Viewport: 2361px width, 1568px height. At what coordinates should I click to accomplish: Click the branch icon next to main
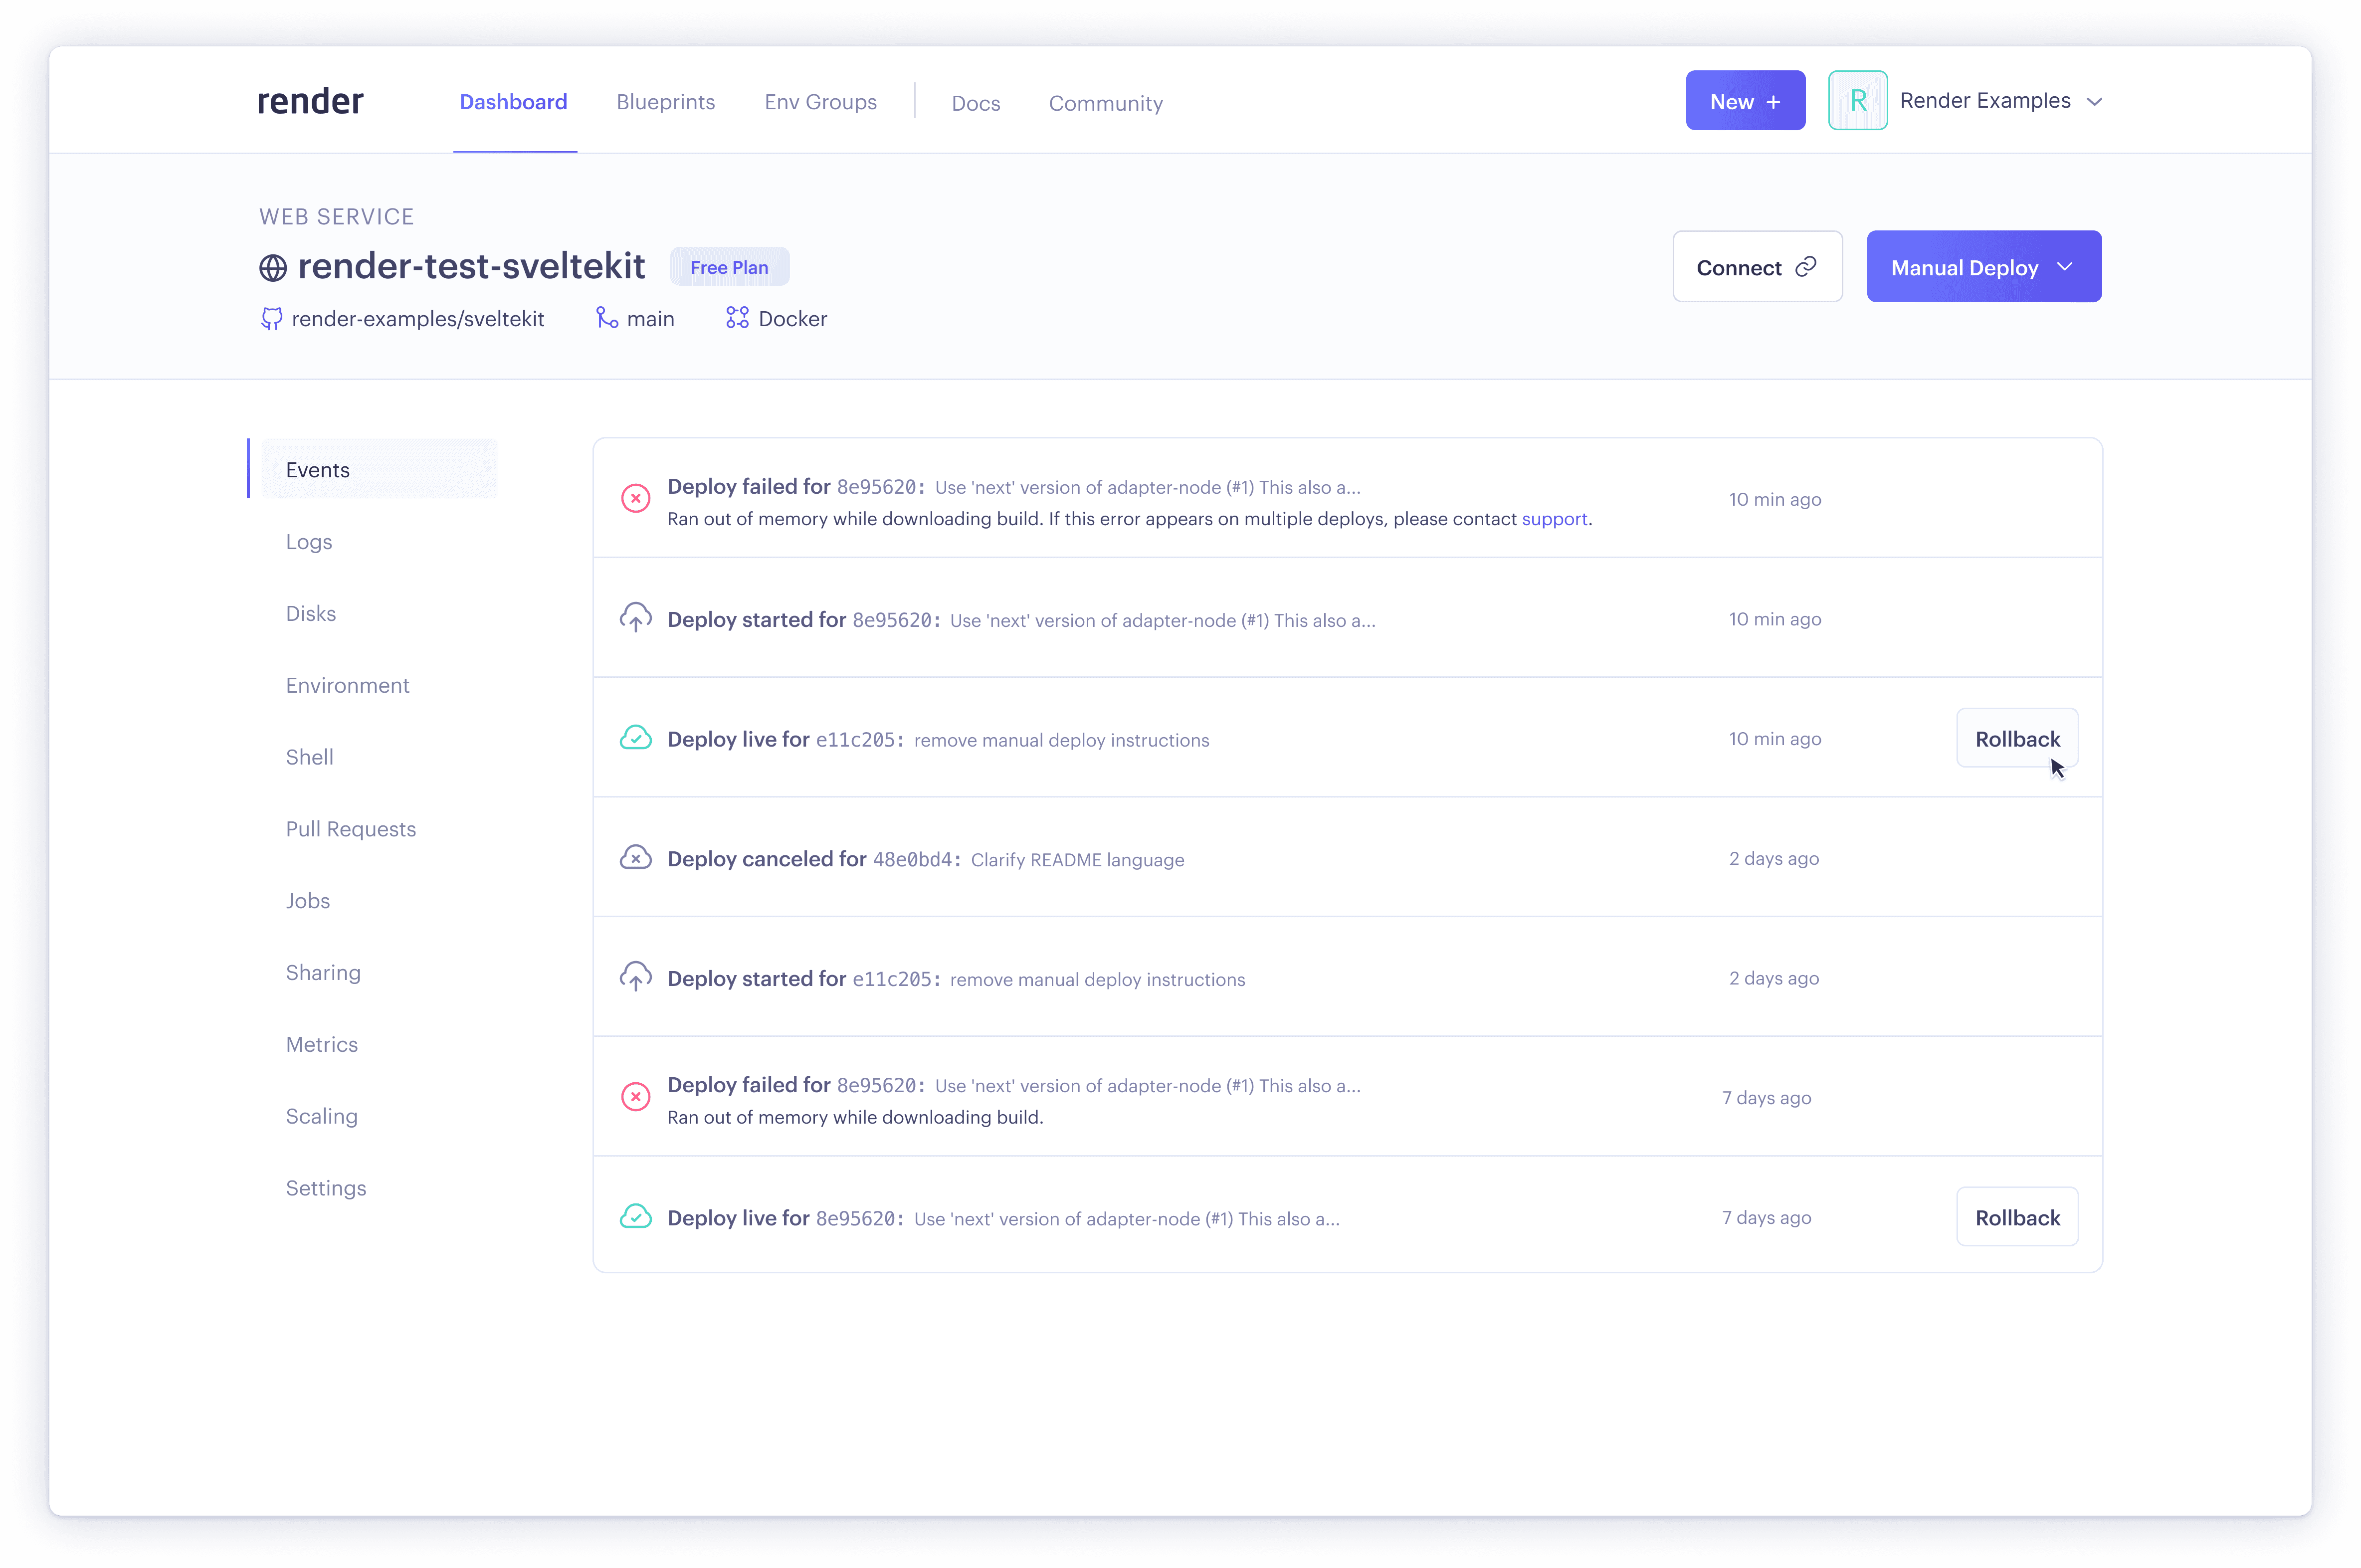click(x=606, y=318)
